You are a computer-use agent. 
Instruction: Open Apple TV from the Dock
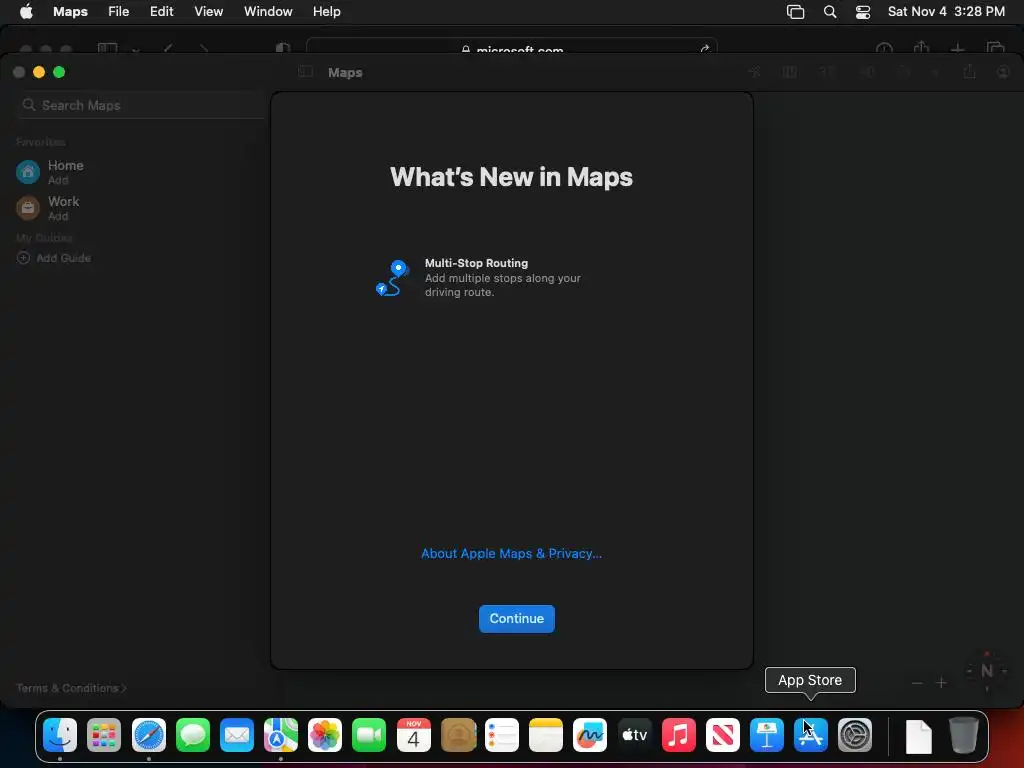(x=634, y=735)
